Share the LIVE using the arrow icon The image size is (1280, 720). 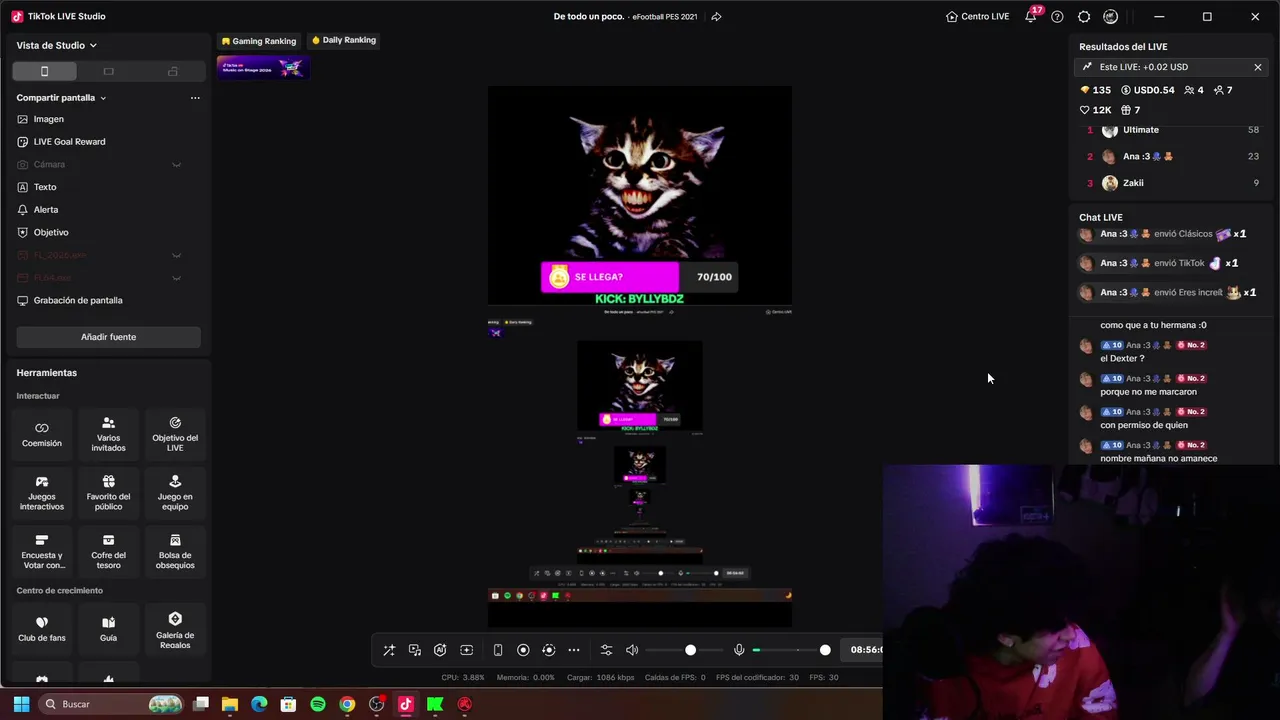click(716, 16)
